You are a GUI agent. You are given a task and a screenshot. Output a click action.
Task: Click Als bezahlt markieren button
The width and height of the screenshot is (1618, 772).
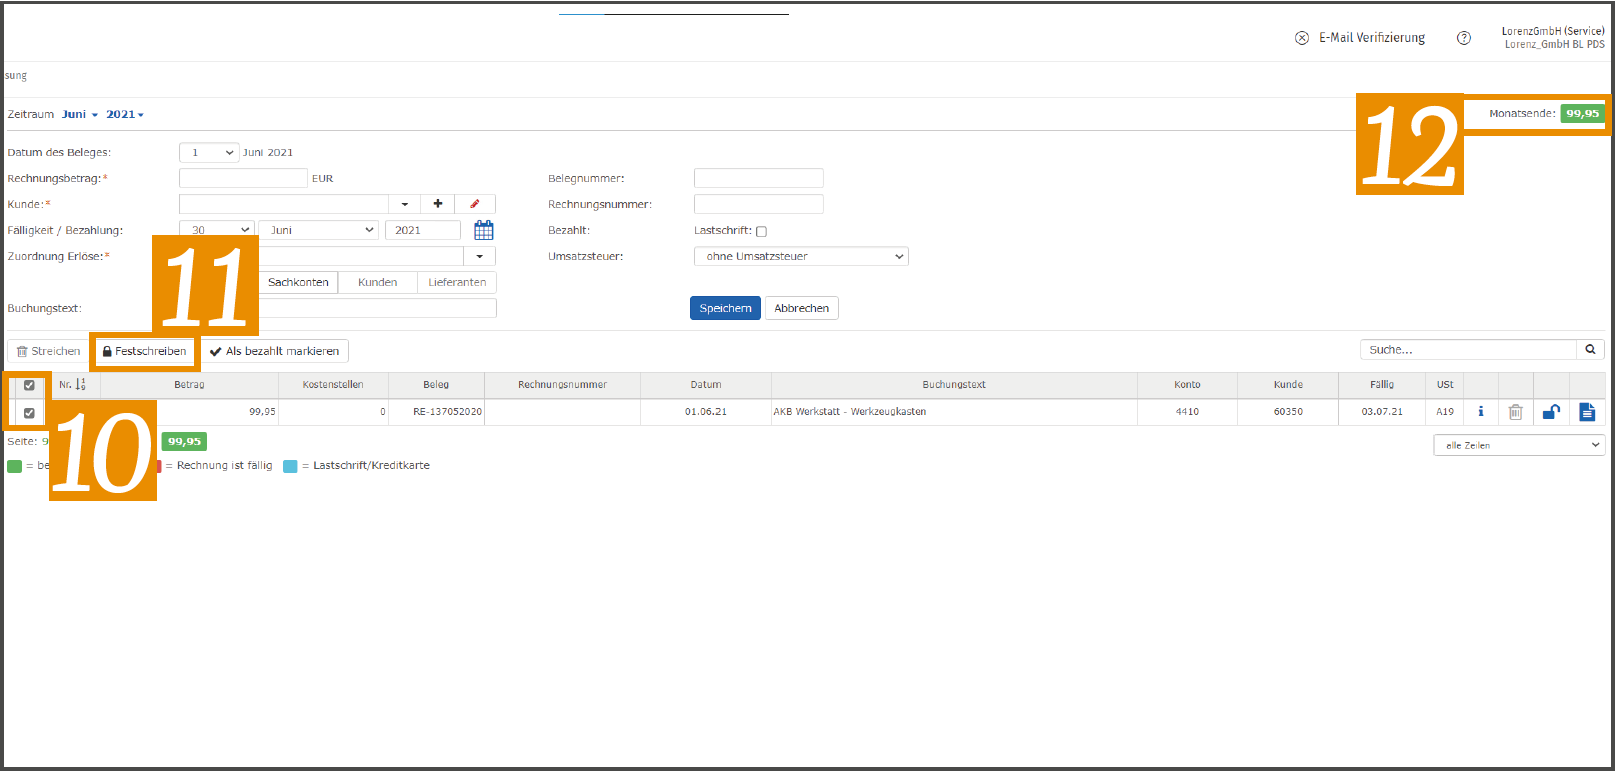coord(275,351)
